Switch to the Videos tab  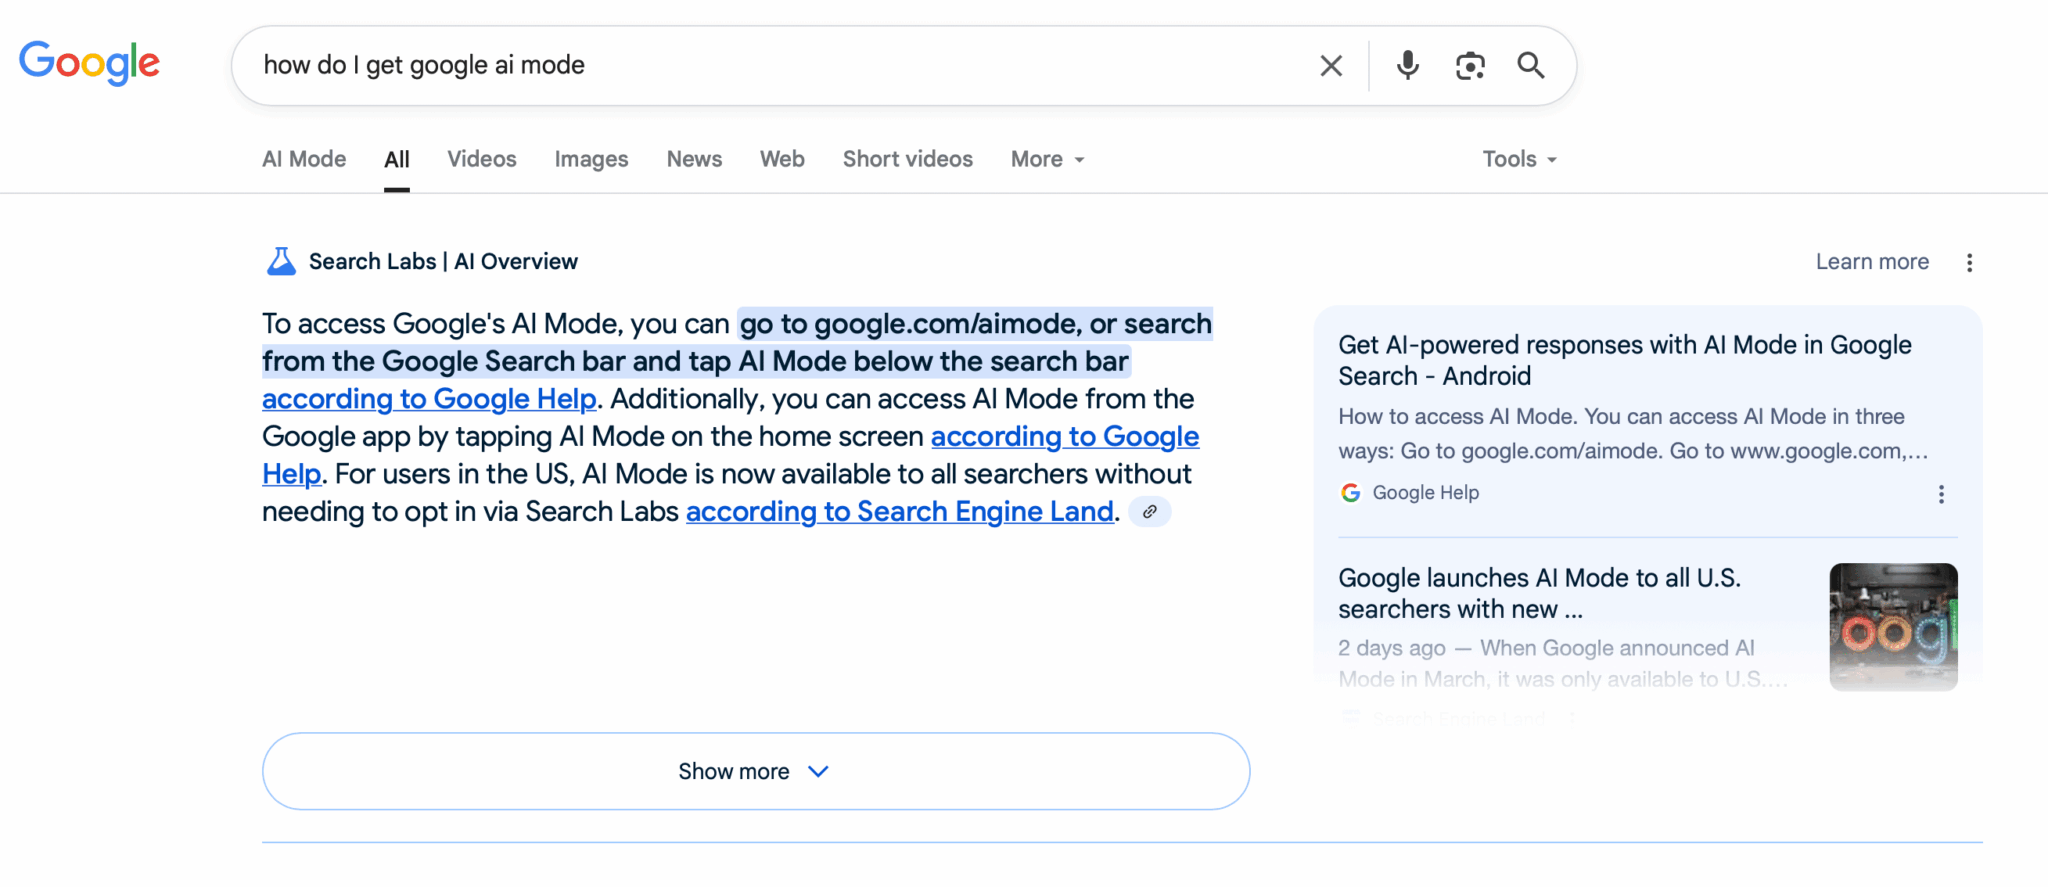pyautogui.click(x=482, y=159)
